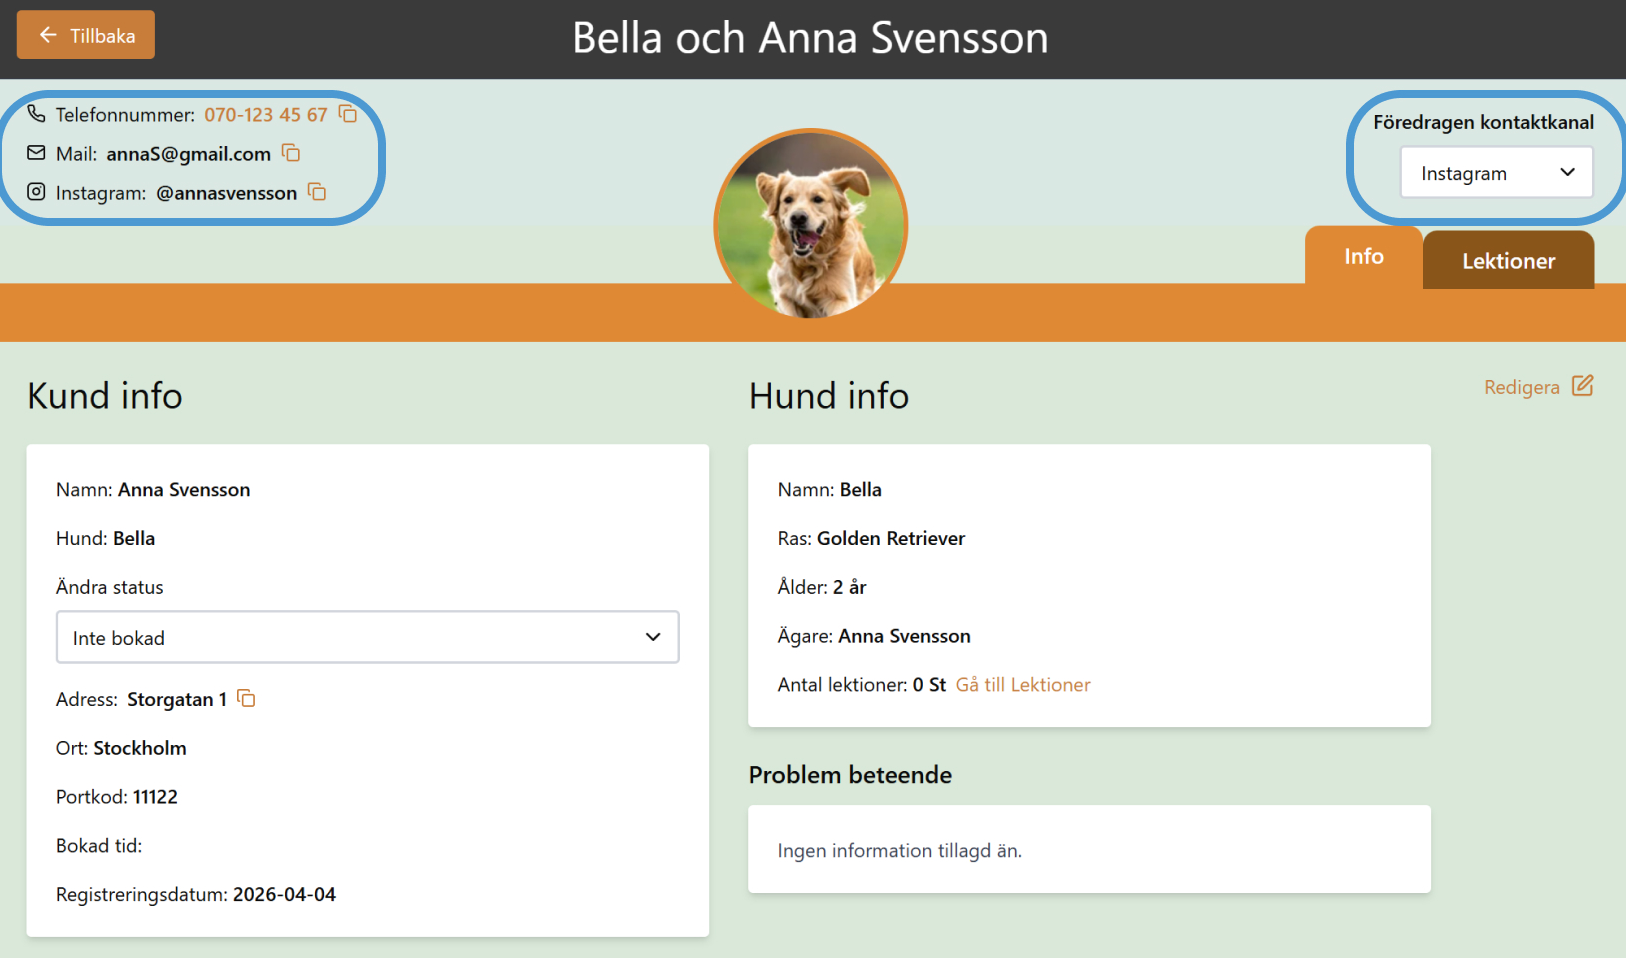Click the page title Bella och Anna Svensson
1626x958 pixels.
(x=811, y=38)
